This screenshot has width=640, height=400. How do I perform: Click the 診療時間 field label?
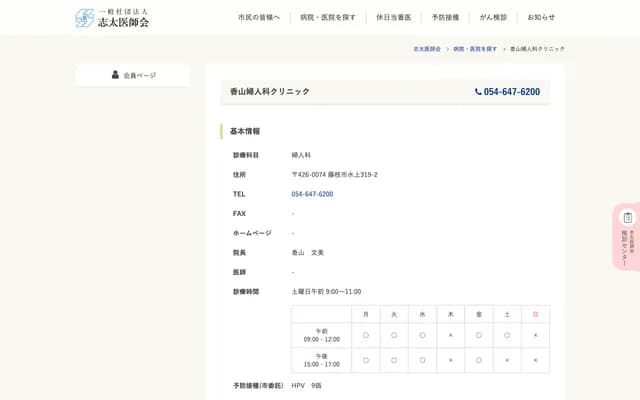[x=246, y=292]
